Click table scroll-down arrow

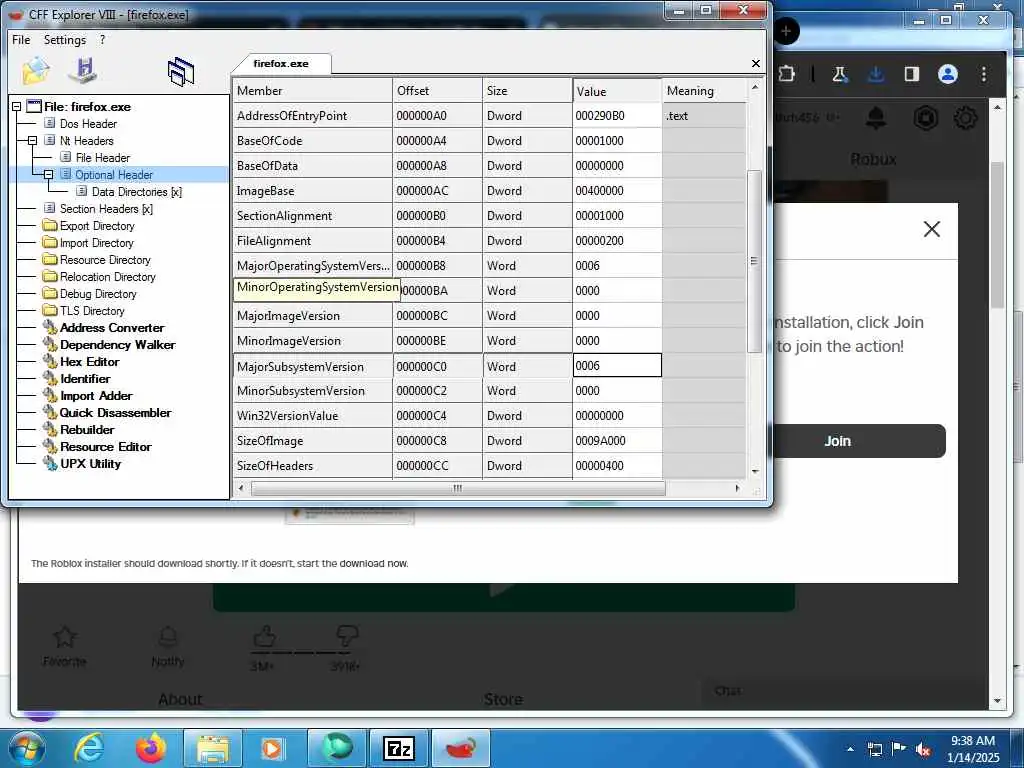click(755, 471)
